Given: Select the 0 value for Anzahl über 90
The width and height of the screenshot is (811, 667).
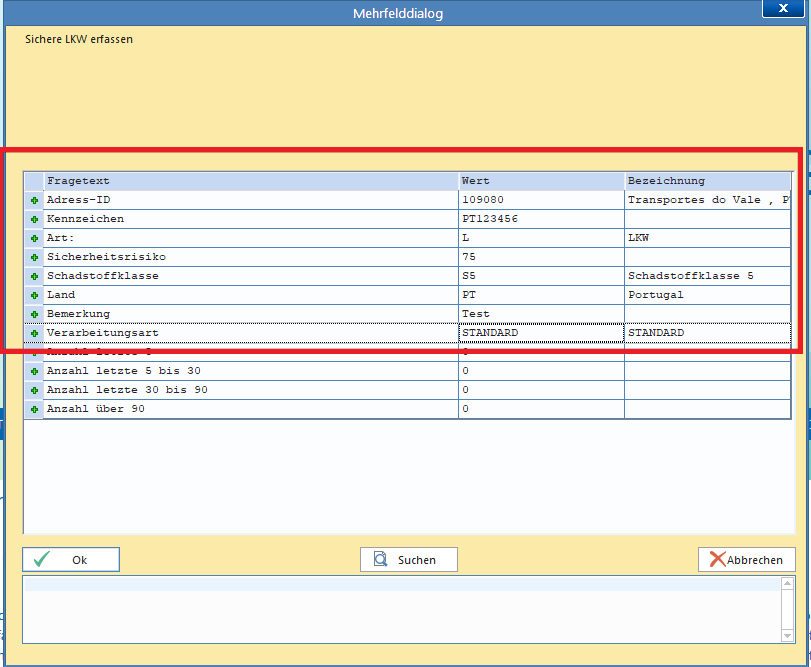Looking at the screenshot, I should pyautogui.click(x=542, y=409).
